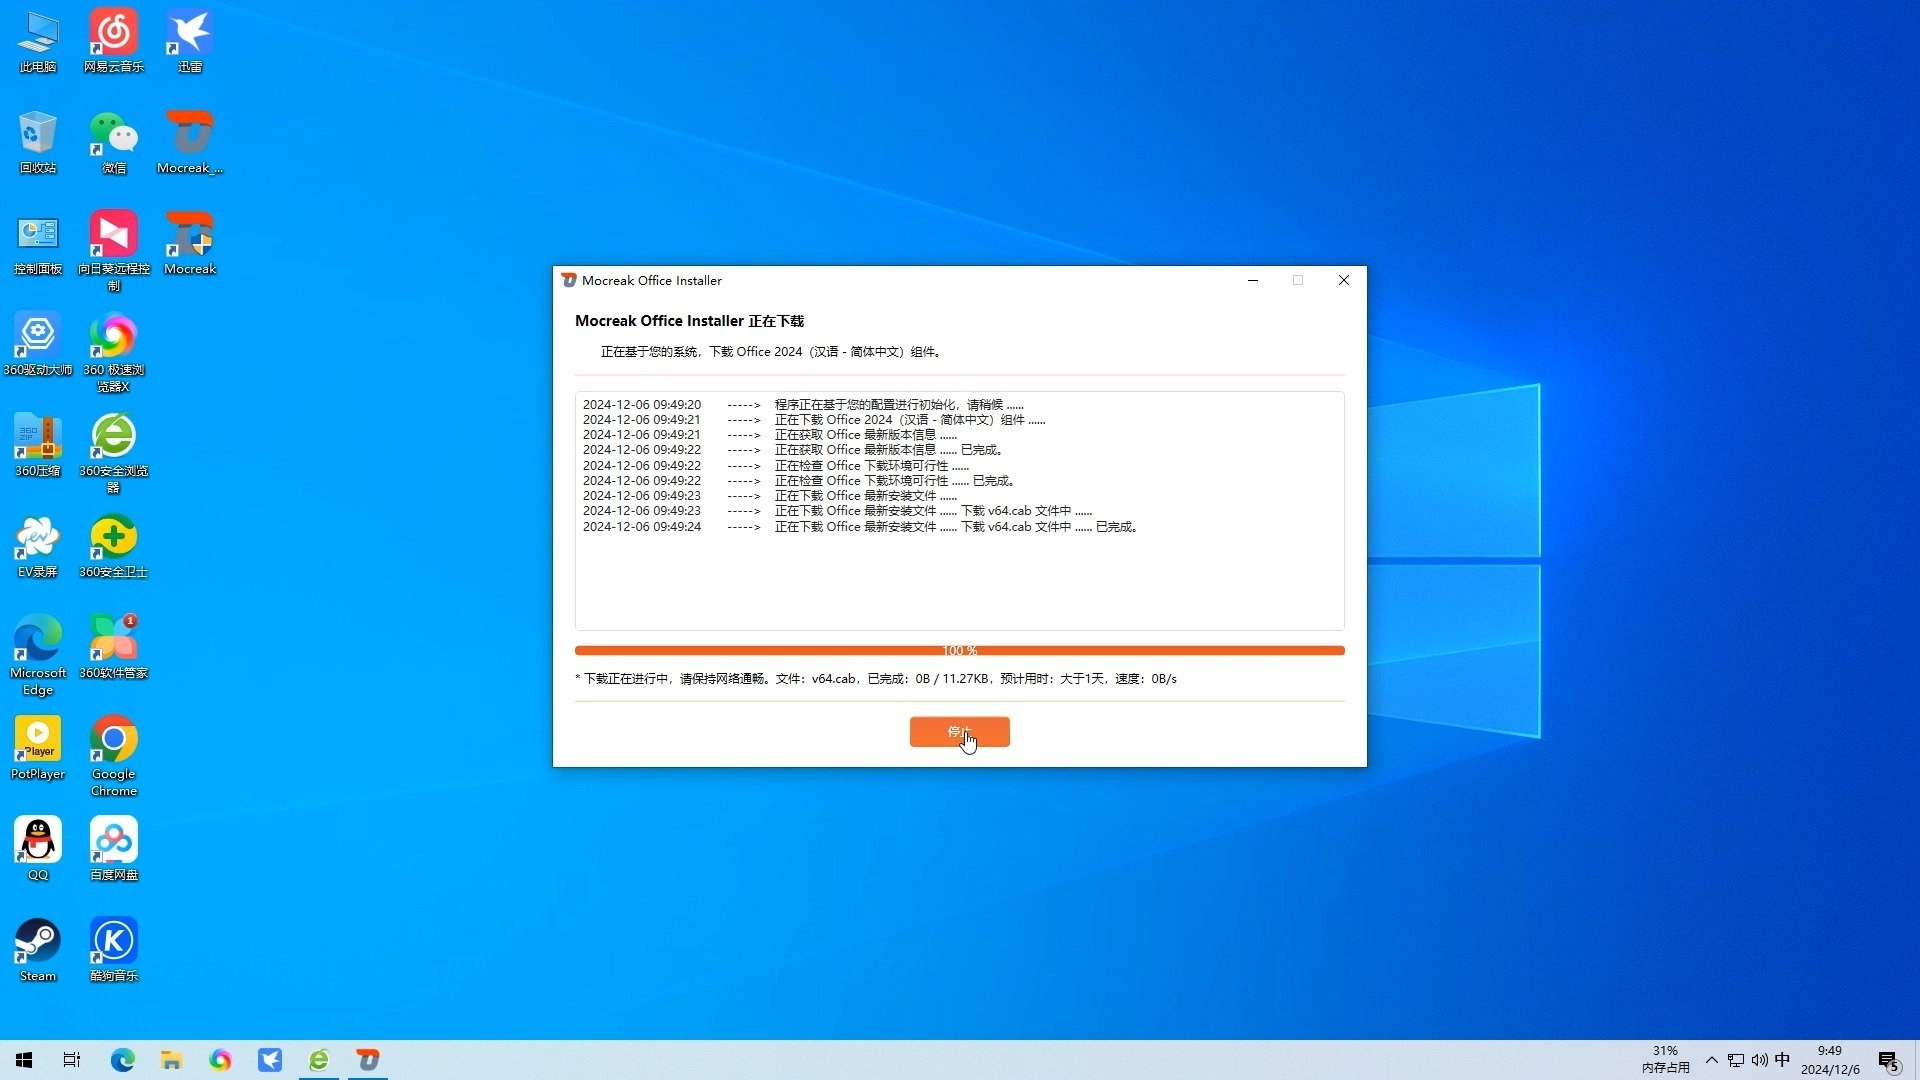Click the log line 程序正在基于您的配置进行初始化
This screenshot has height=1080, width=1920.
click(x=803, y=405)
